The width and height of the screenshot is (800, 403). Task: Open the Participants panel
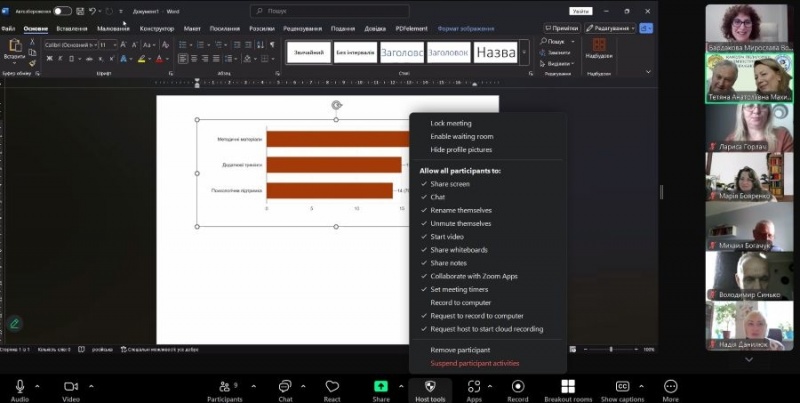[224, 387]
